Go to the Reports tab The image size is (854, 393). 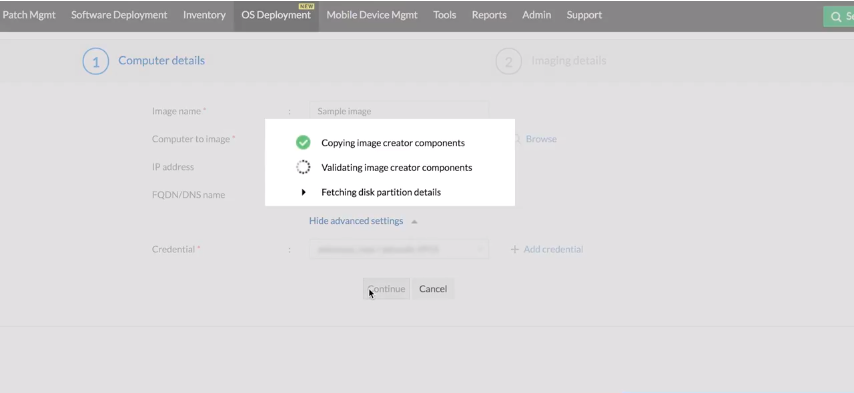[x=489, y=15]
